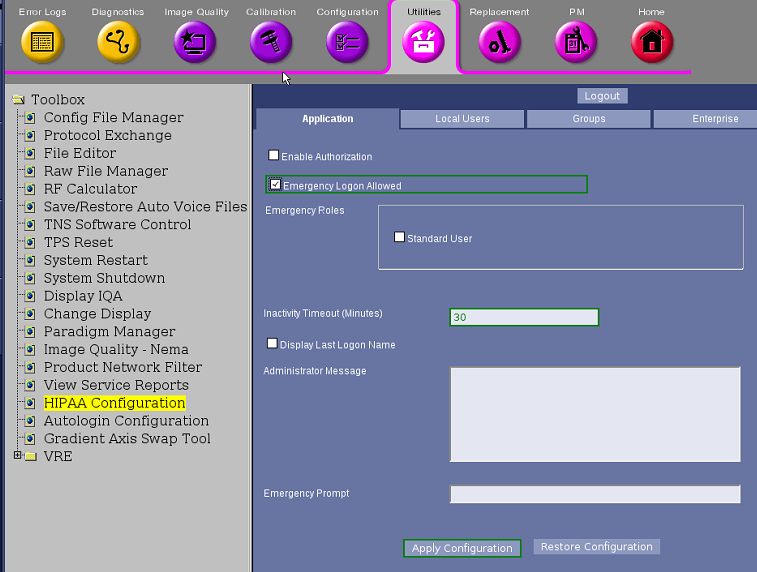Switch to the Groups tab
This screenshot has width=757, height=572.
pos(589,119)
